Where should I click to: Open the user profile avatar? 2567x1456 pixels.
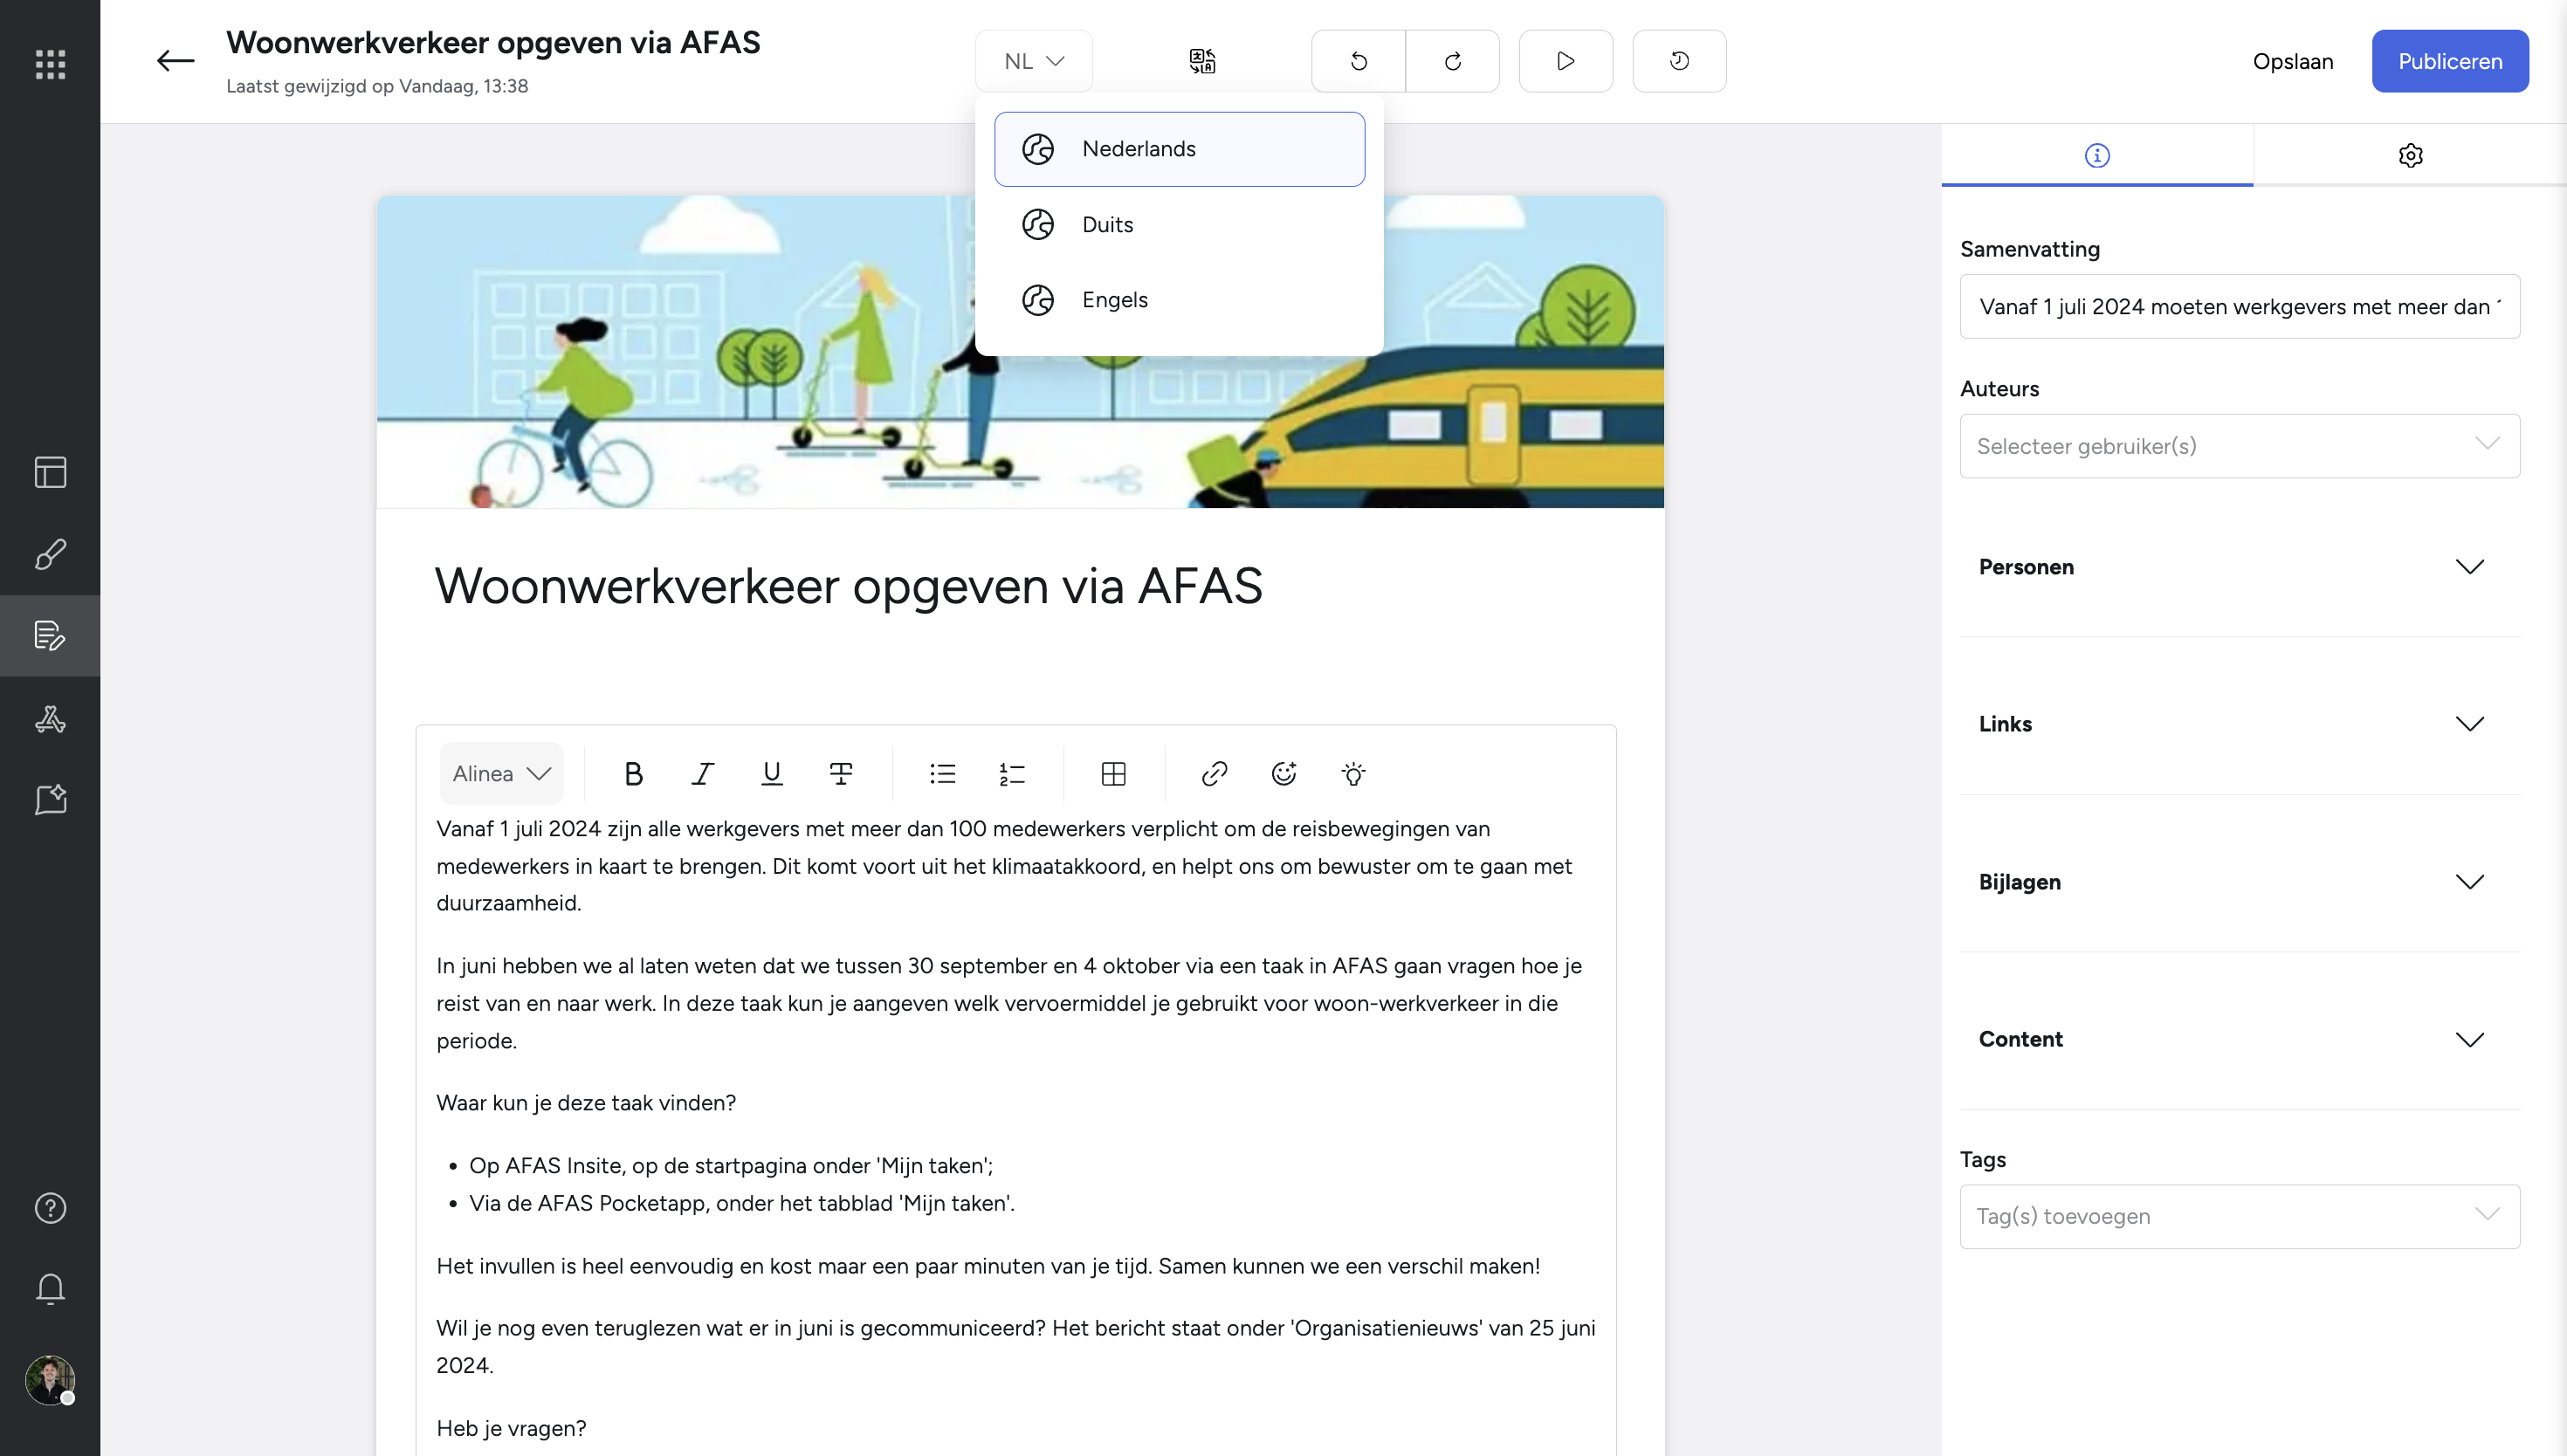click(x=50, y=1380)
